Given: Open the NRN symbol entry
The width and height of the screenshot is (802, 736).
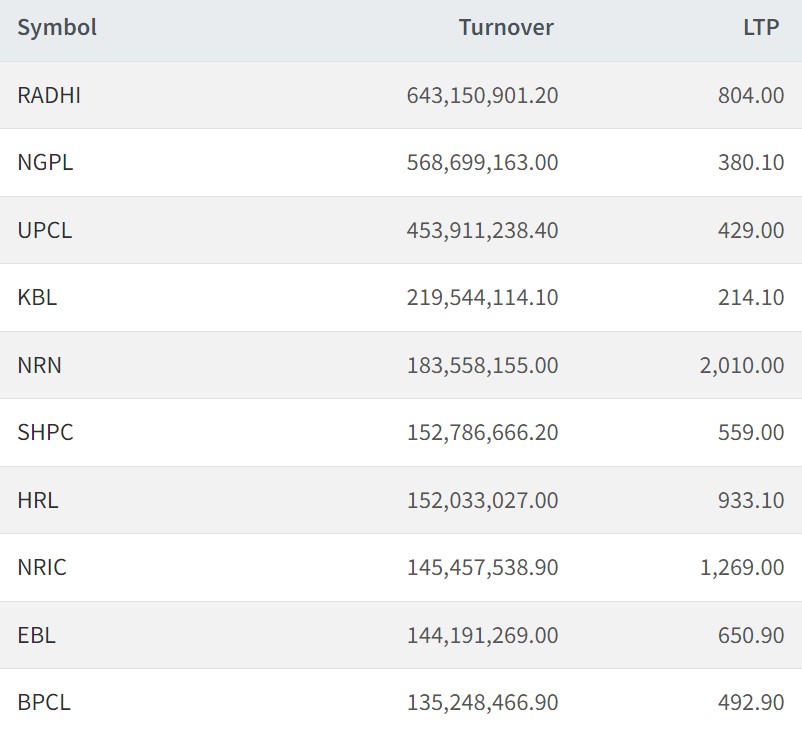Looking at the screenshot, I should 39,365.
